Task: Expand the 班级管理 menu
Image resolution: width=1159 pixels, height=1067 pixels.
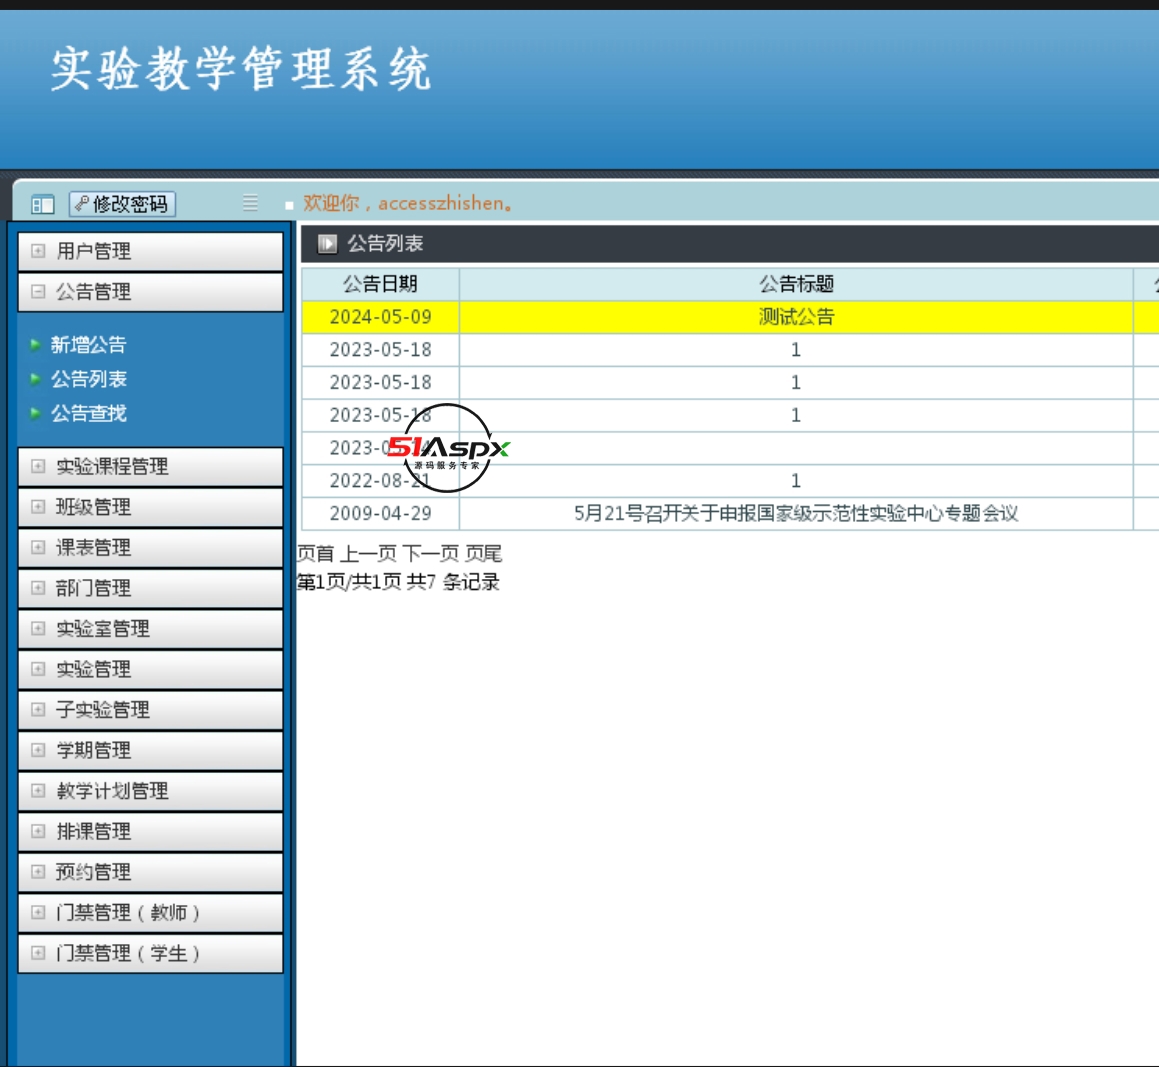Action: pyautogui.click(x=151, y=507)
